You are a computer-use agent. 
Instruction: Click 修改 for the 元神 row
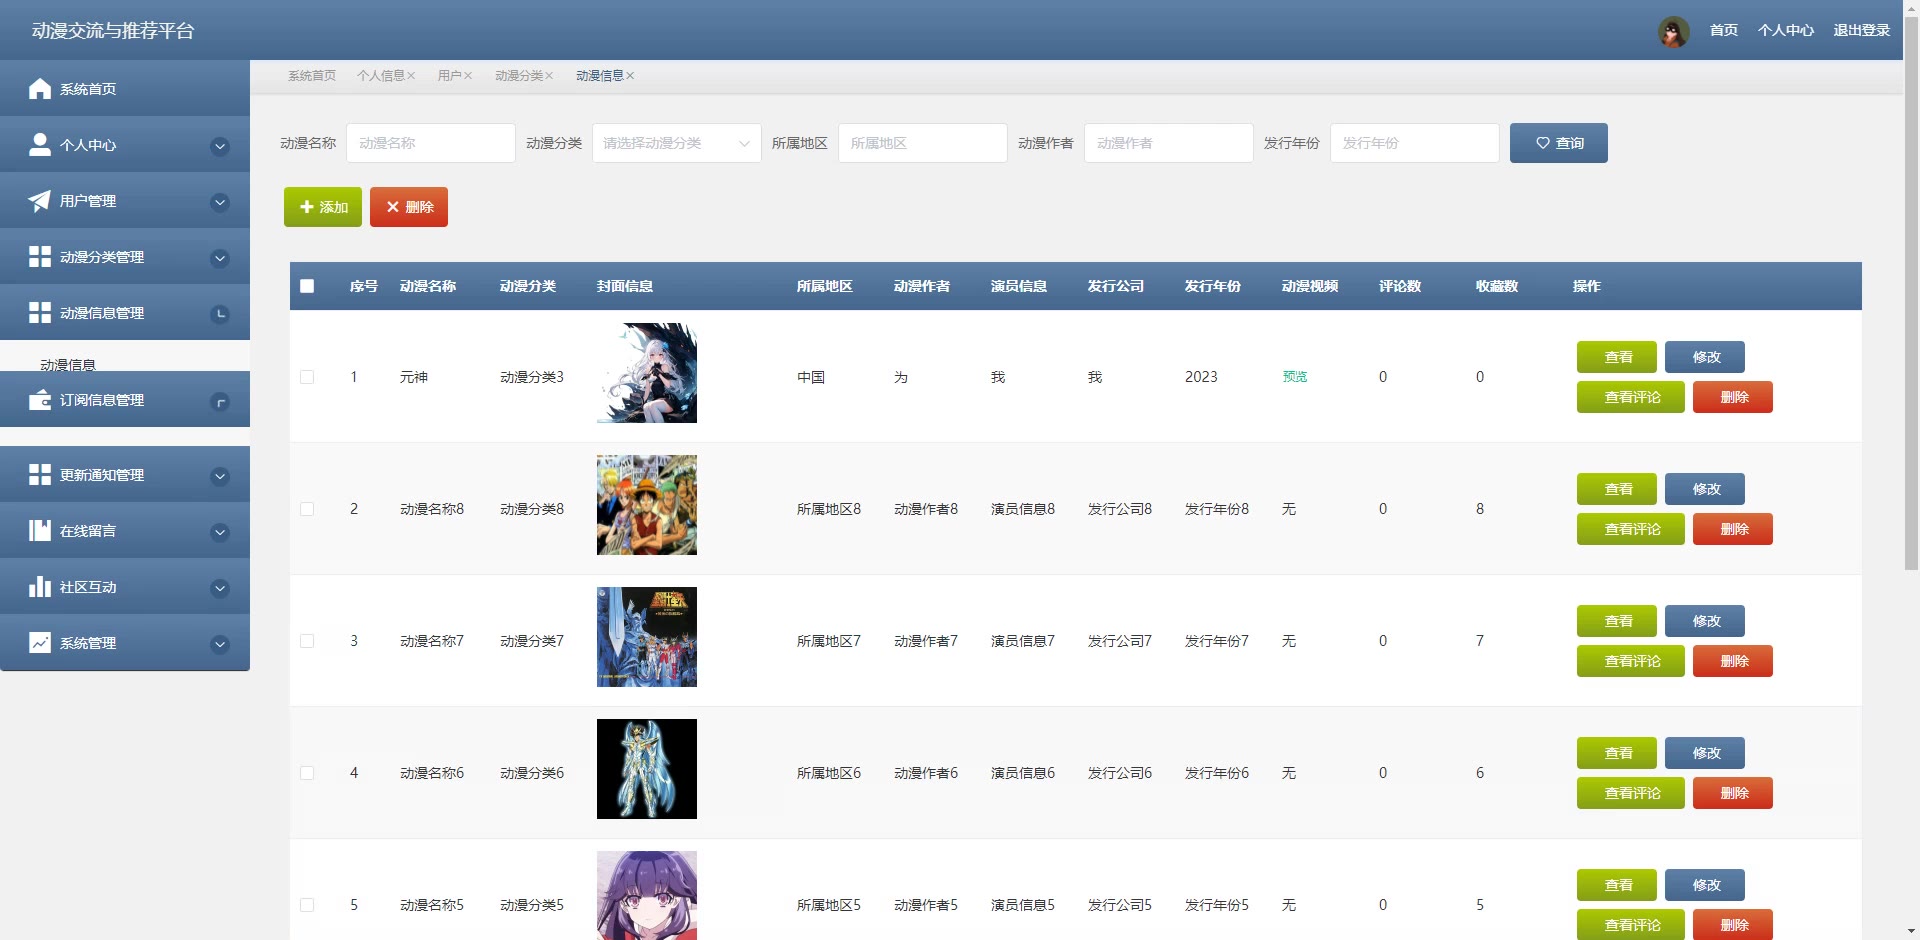(x=1705, y=357)
